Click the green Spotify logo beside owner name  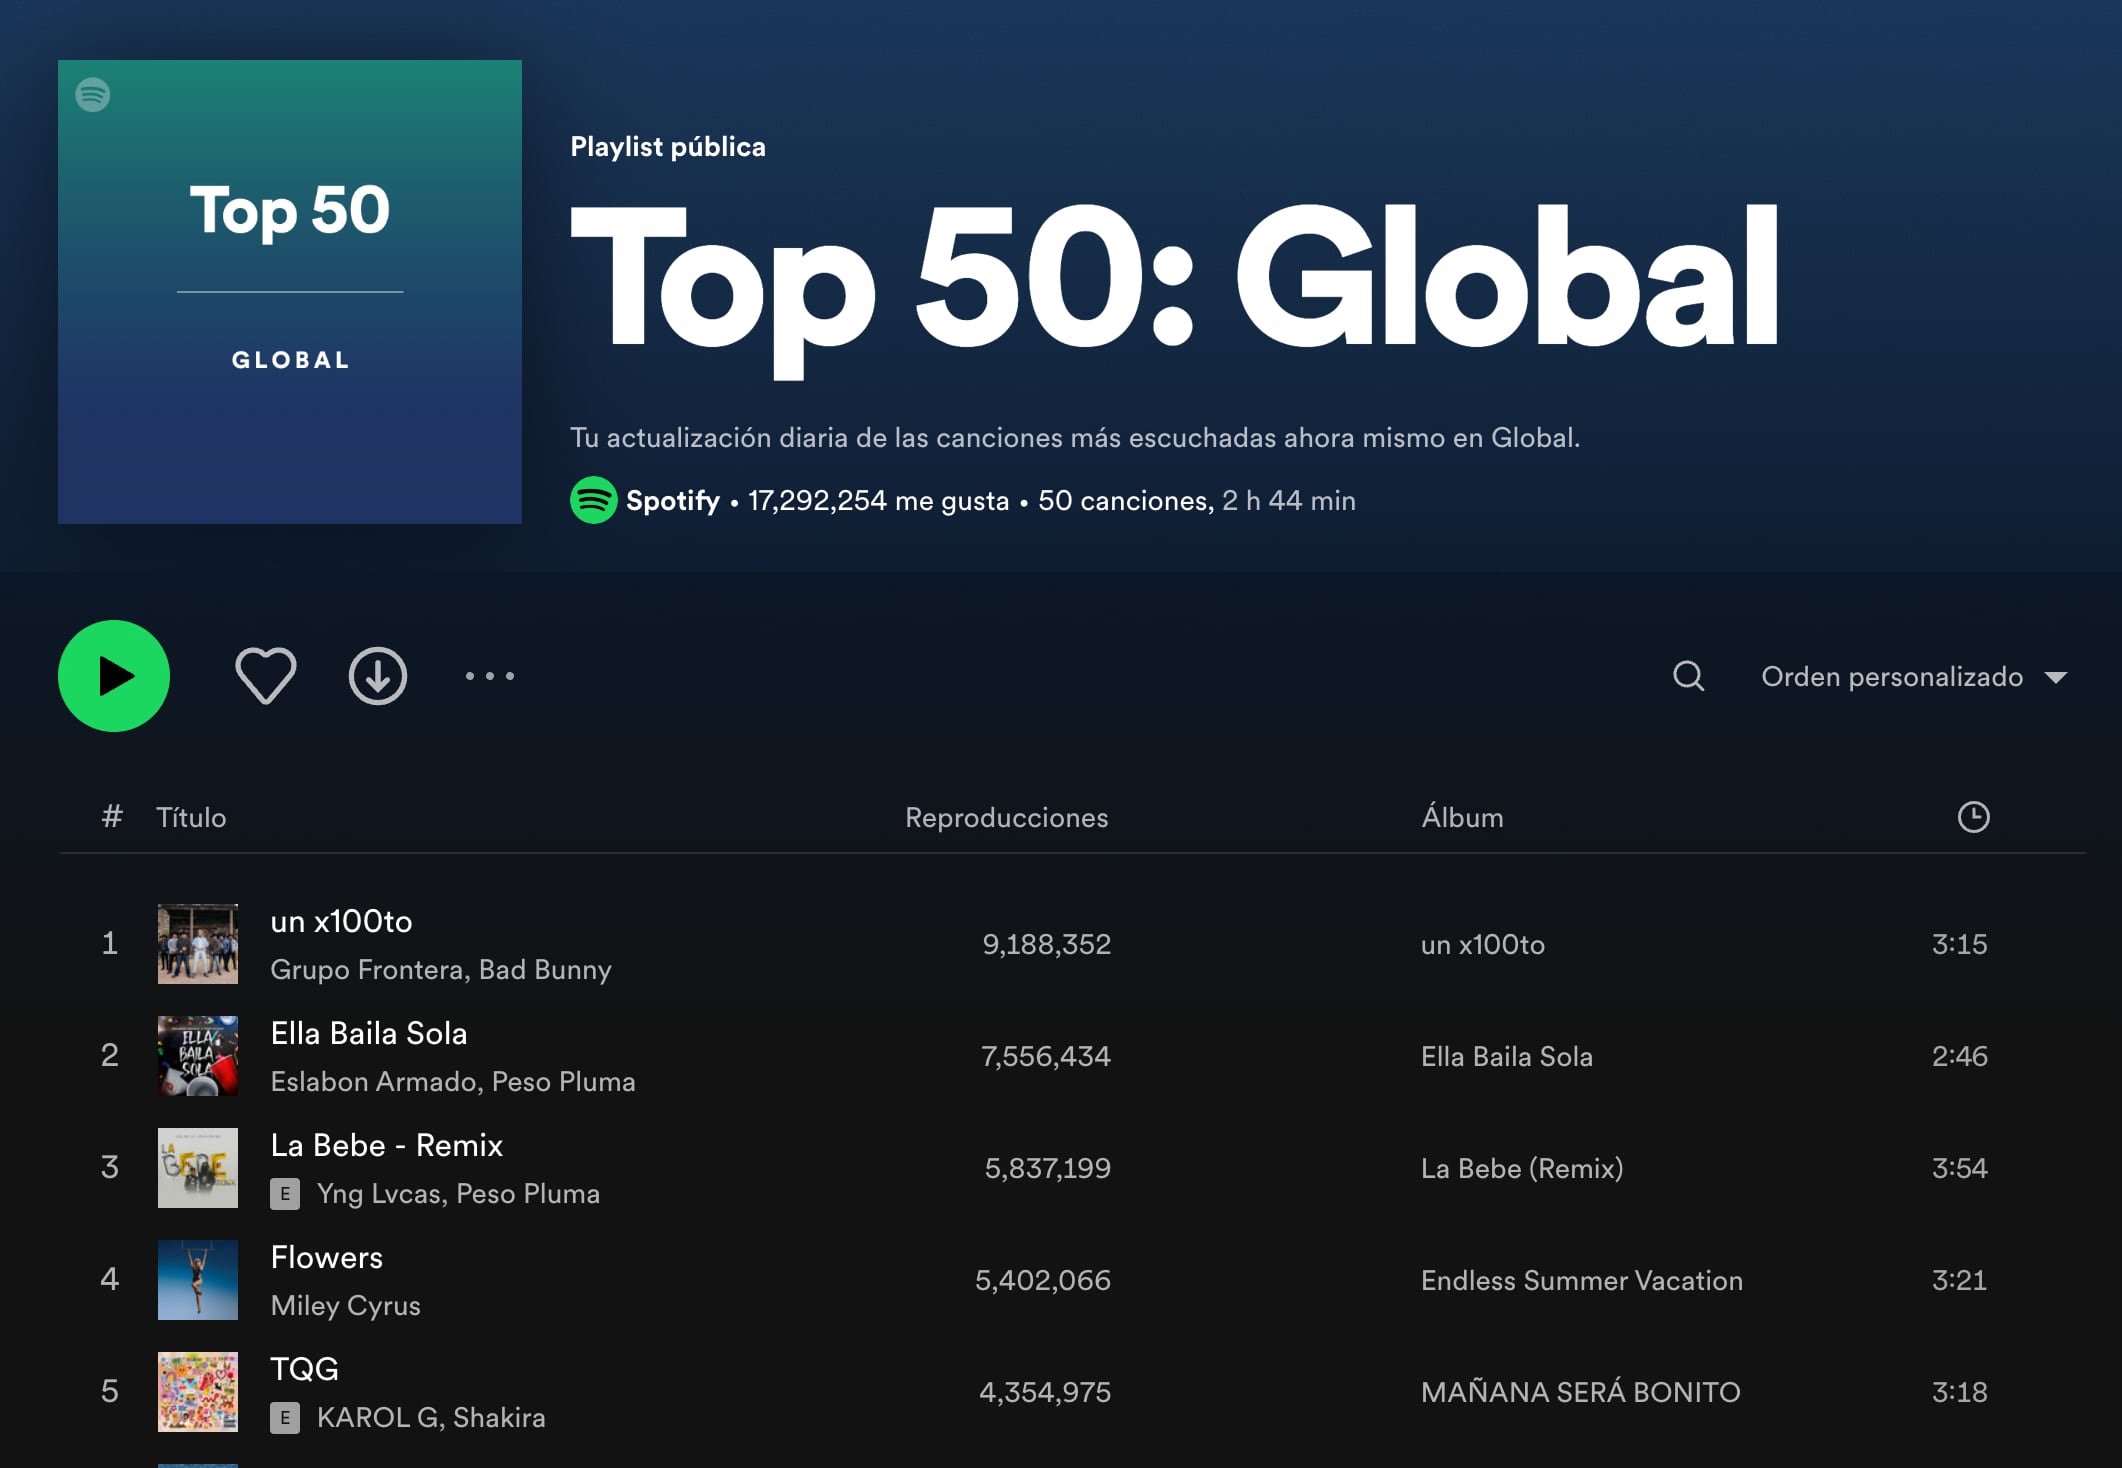point(593,500)
